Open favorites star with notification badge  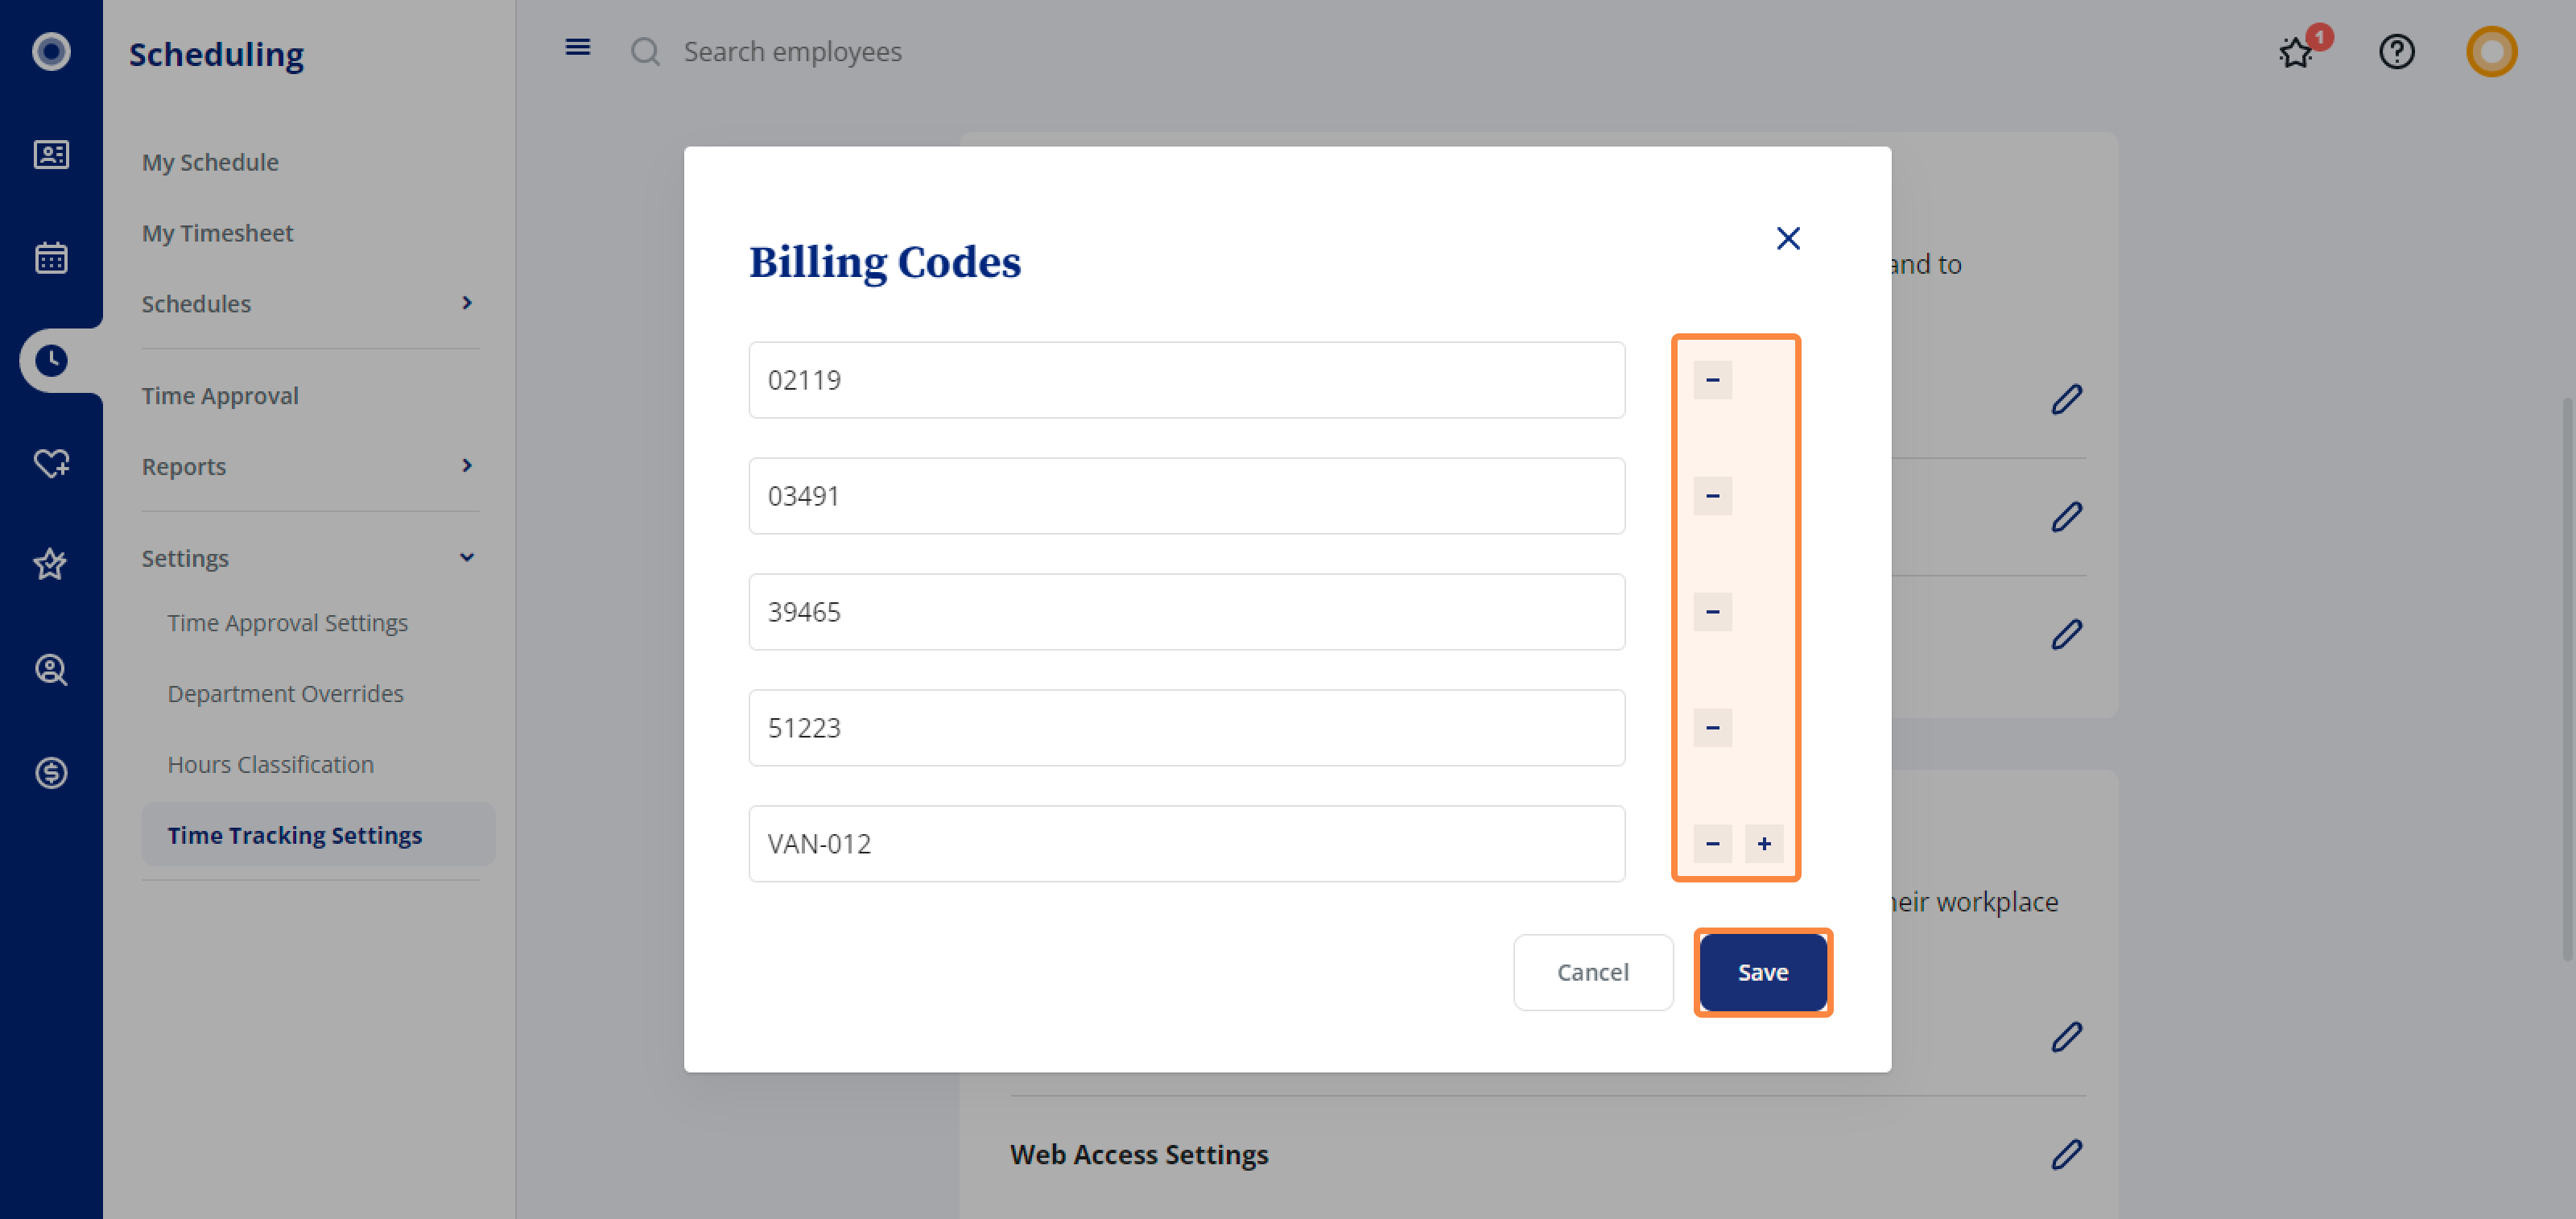[x=2297, y=52]
